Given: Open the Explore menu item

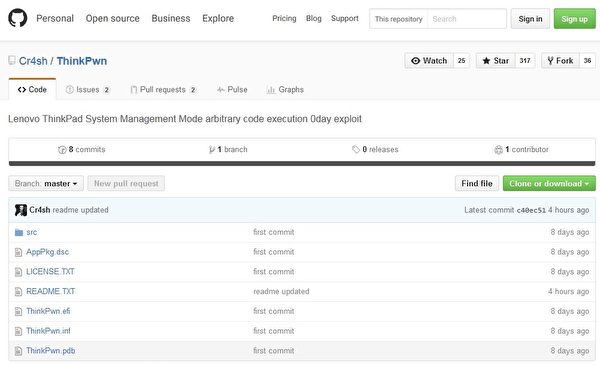Looking at the screenshot, I should click(x=218, y=18).
